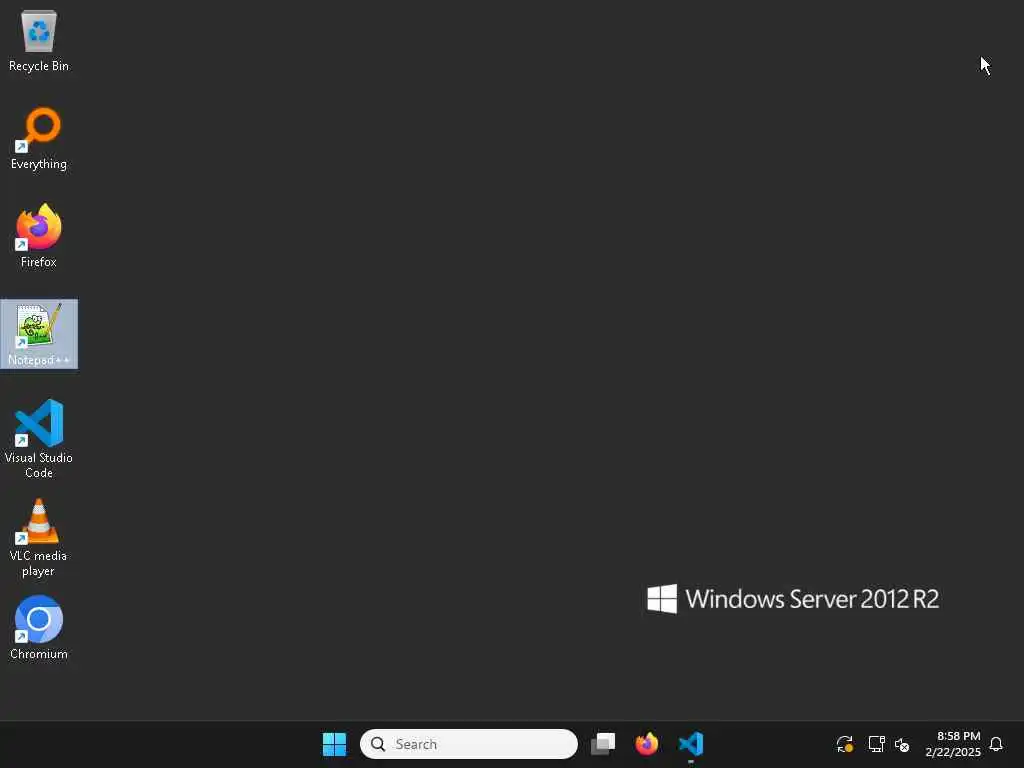This screenshot has height=768, width=1024.
Task: Select the Visual Studio Code desktop shortcut
Action: click(x=39, y=439)
